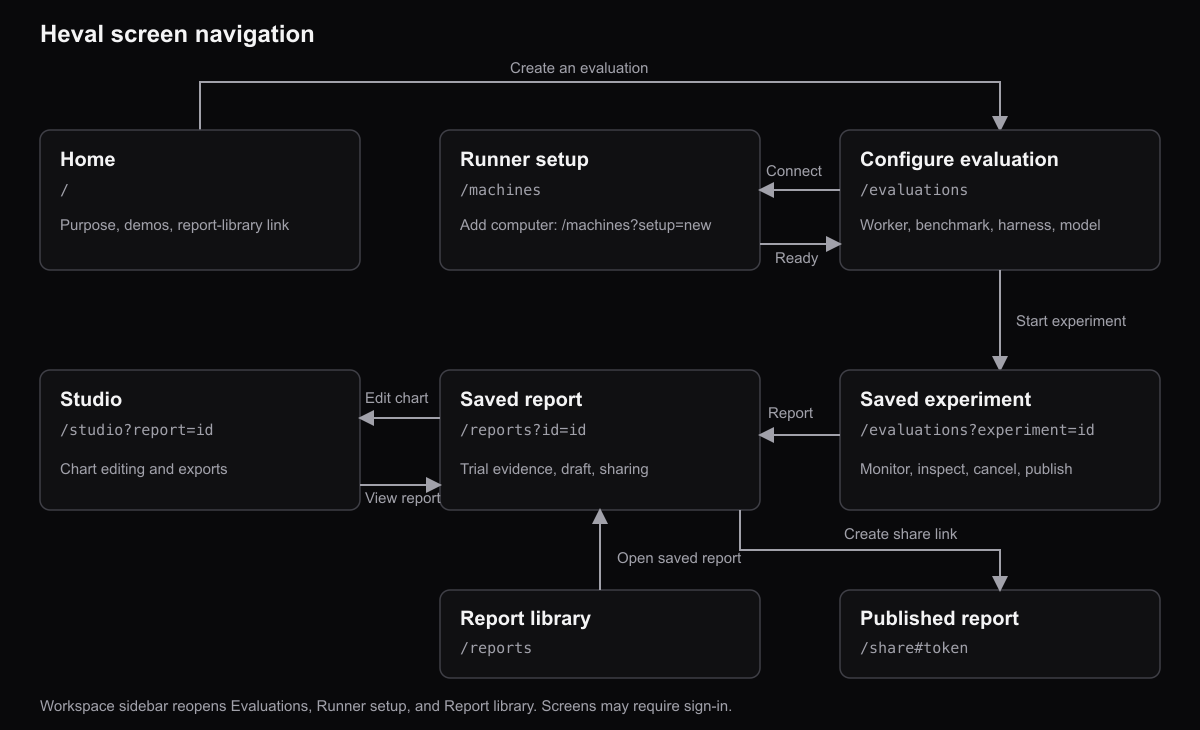Click "Worker, benchmark, harness, model" description
The image size is (1200, 730).
click(x=980, y=225)
